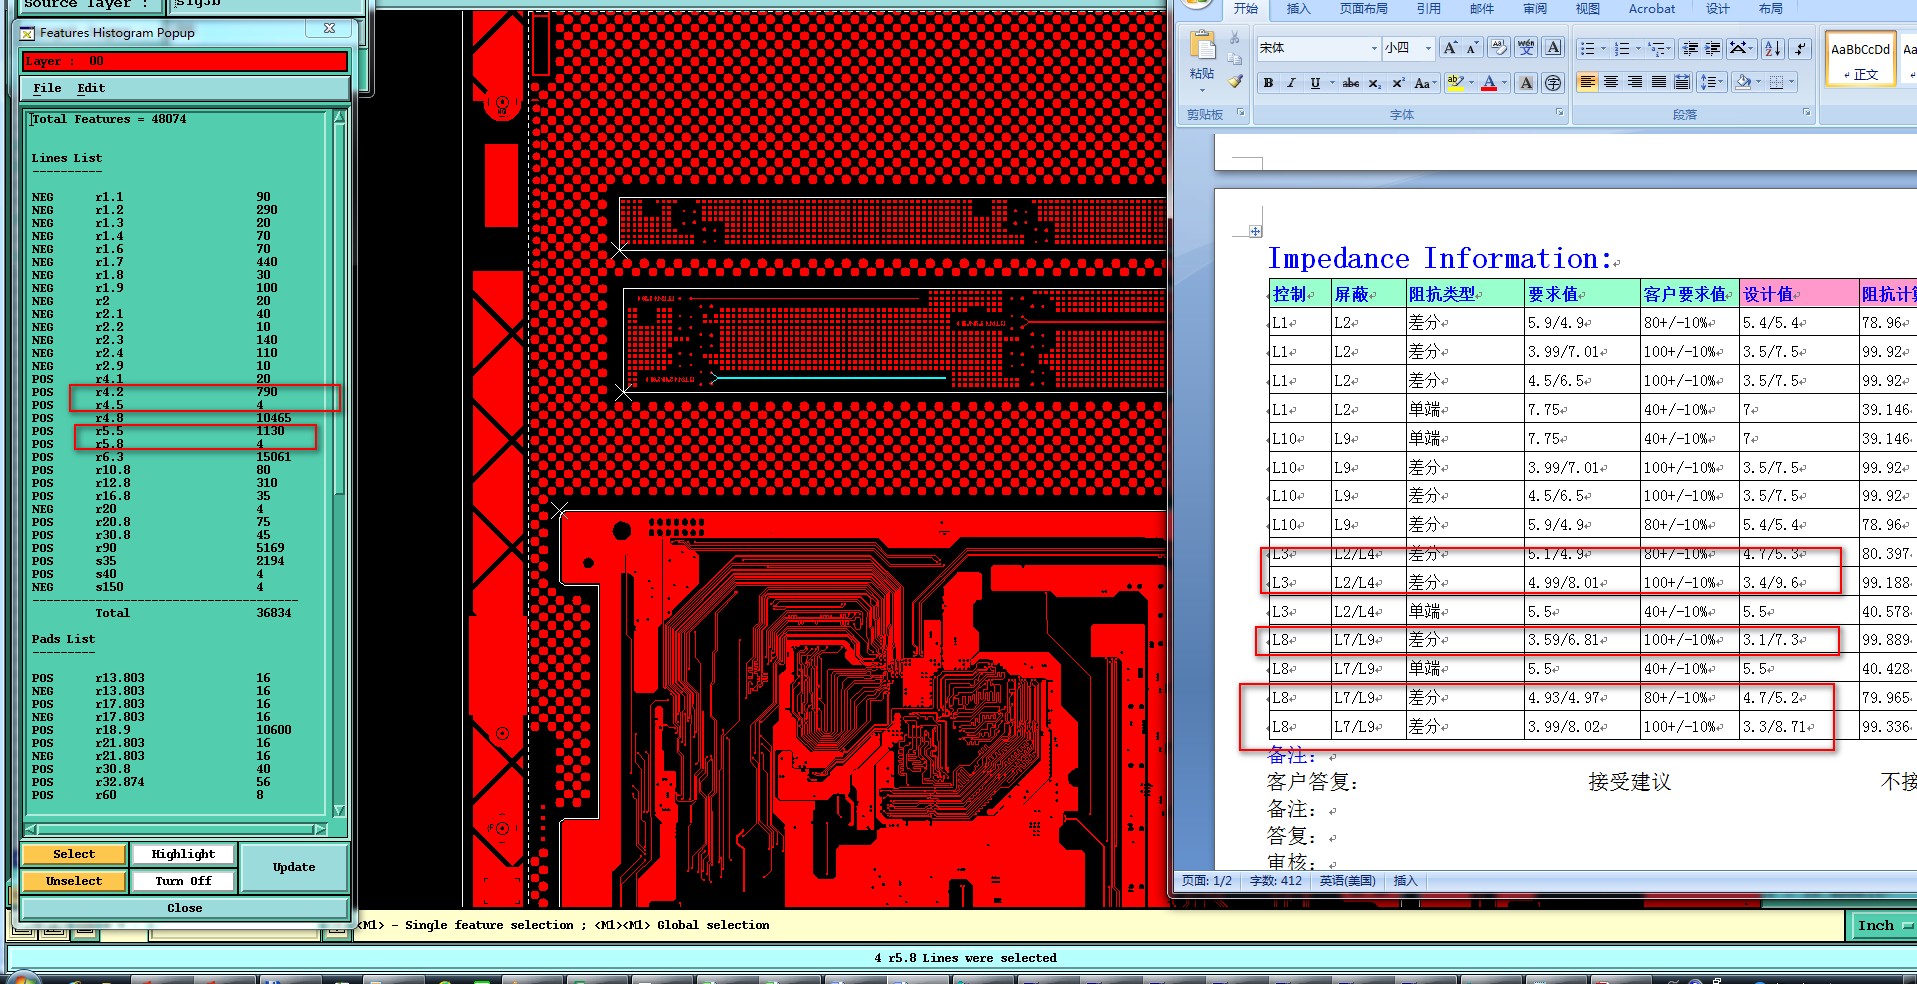Click the Select button in histogram popup

tap(74, 854)
